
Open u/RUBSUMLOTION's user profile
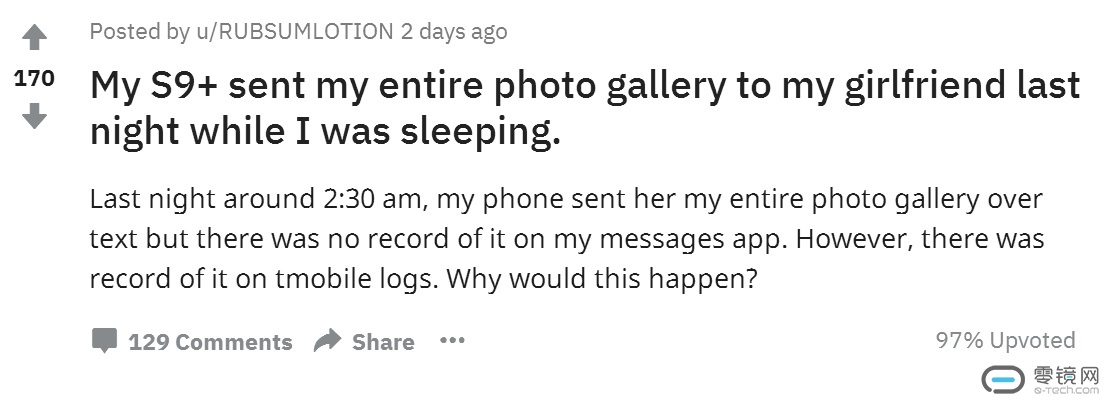point(295,31)
